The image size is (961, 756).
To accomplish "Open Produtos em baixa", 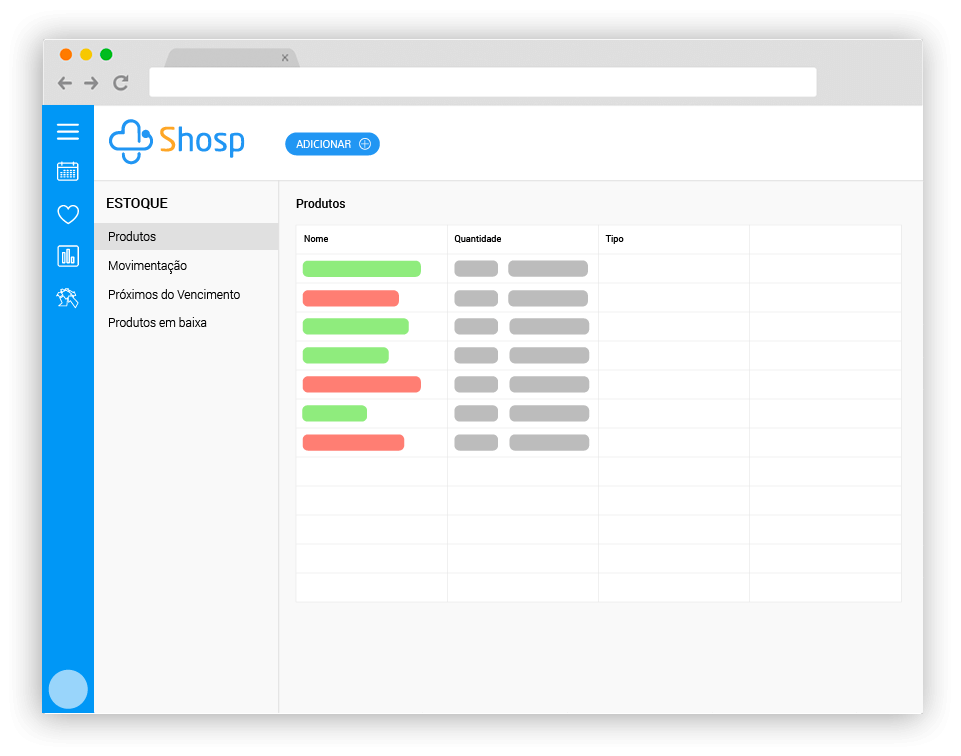I will pos(158,323).
